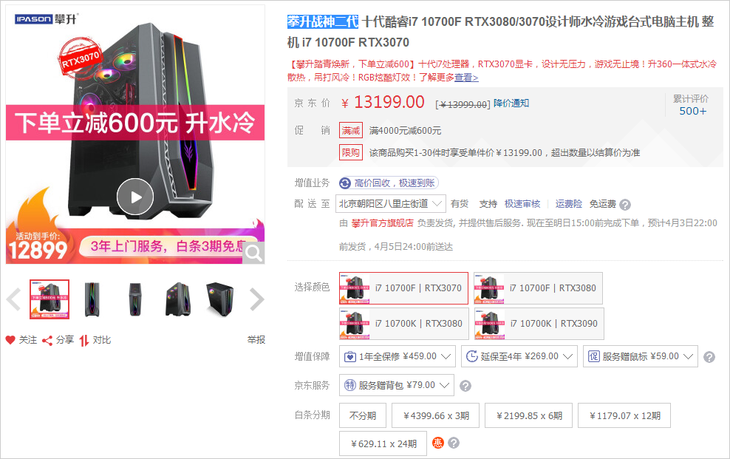
Task: Select the second product thumbnail image
Action: pos(92,299)
